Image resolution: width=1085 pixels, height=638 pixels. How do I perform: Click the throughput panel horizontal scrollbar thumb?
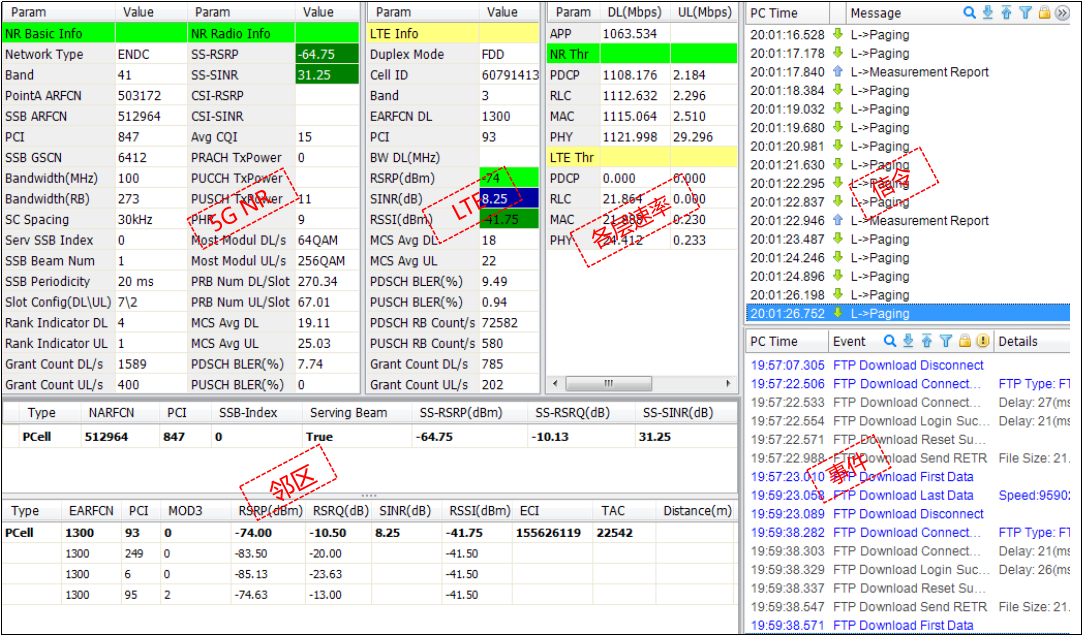(608, 383)
